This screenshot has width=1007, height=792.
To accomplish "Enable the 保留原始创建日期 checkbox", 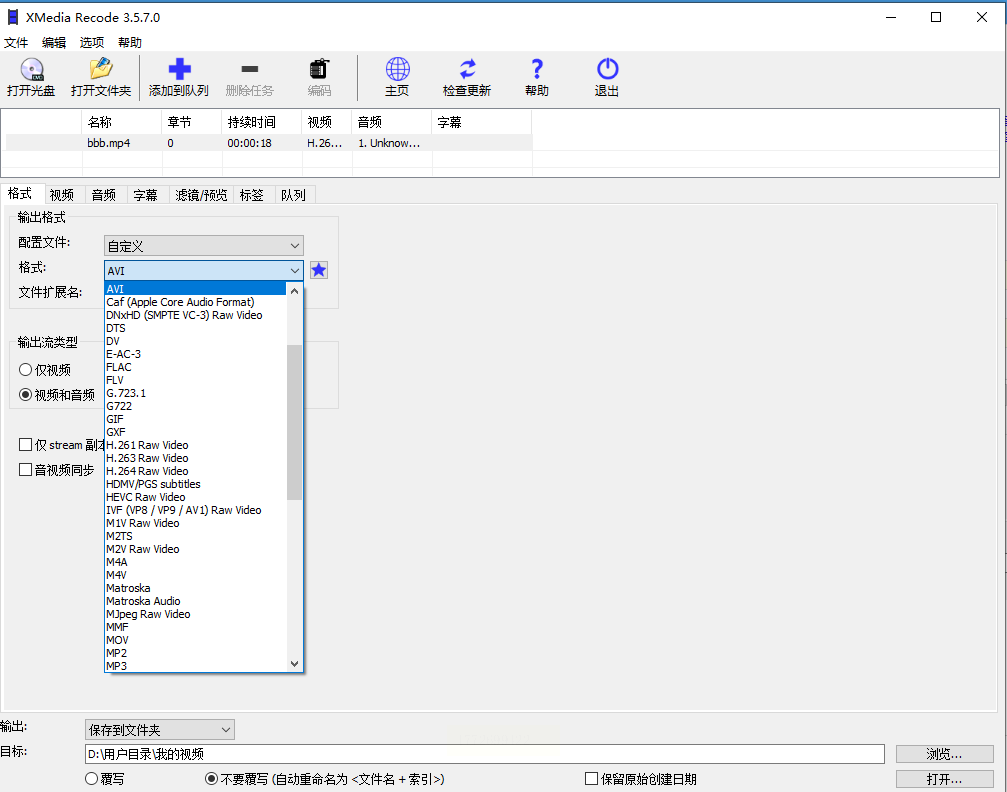I will click(592, 779).
